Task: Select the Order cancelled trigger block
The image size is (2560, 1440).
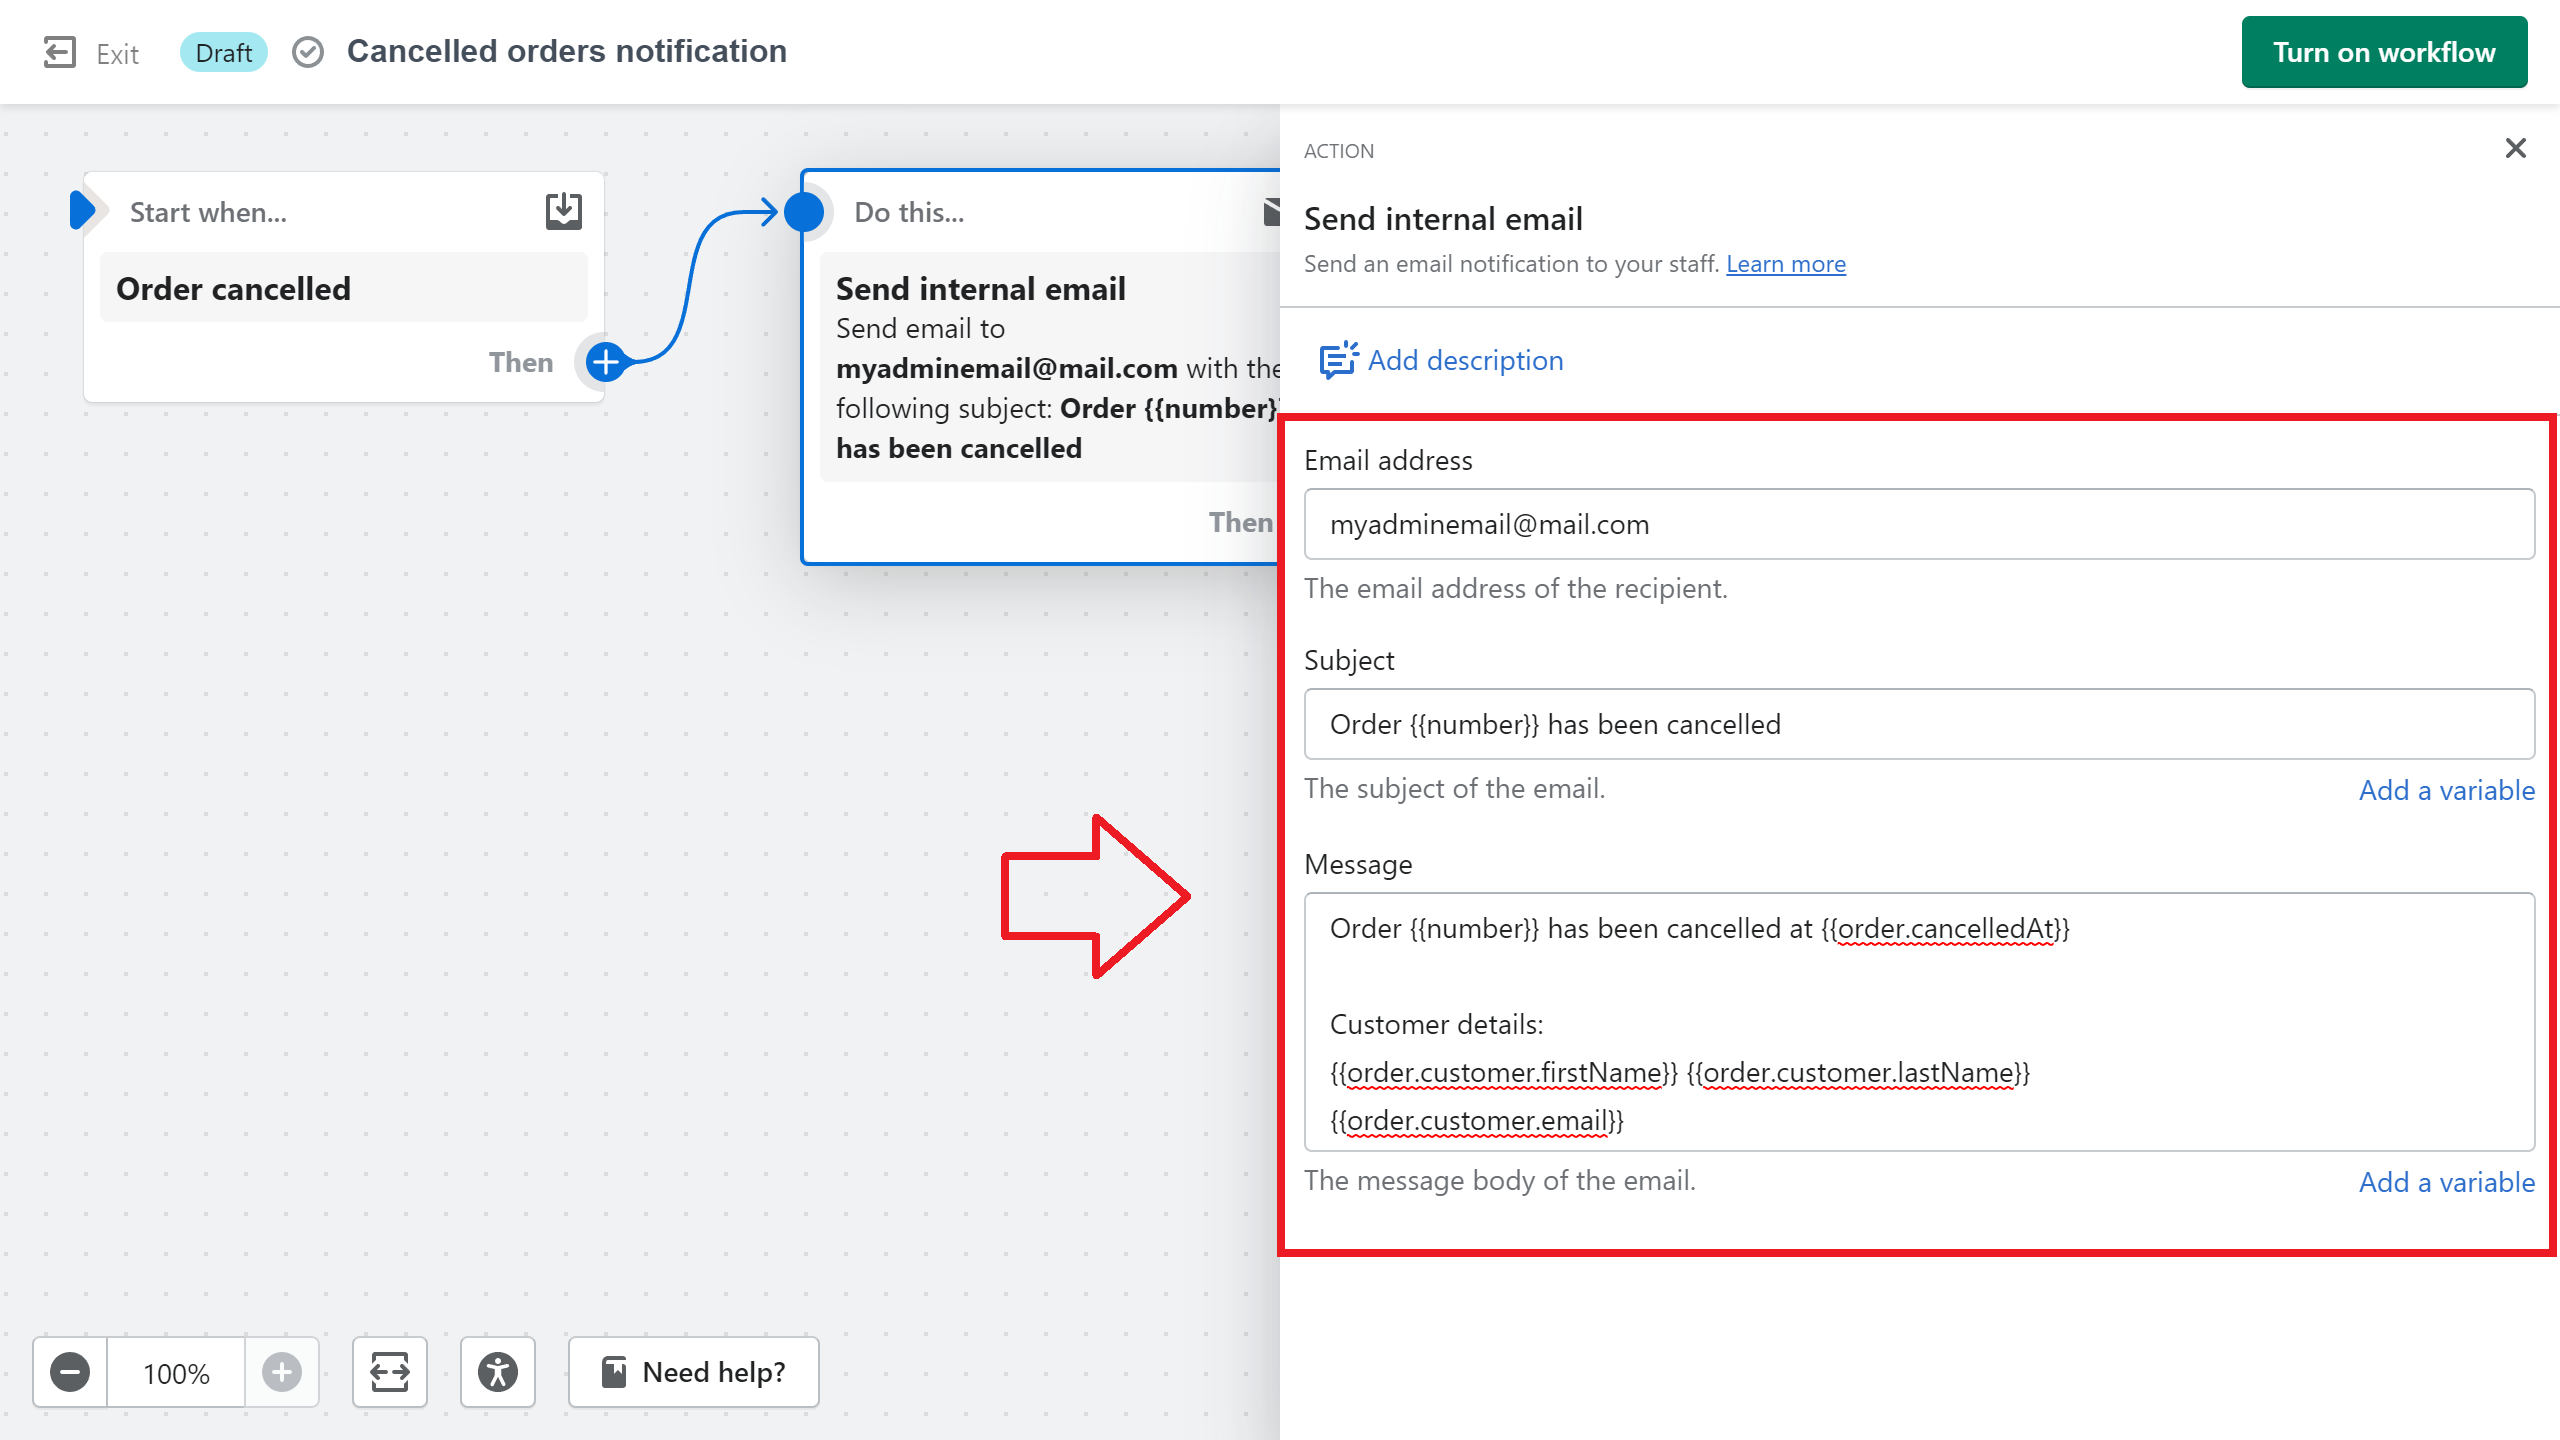Action: pyautogui.click(x=344, y=288)
